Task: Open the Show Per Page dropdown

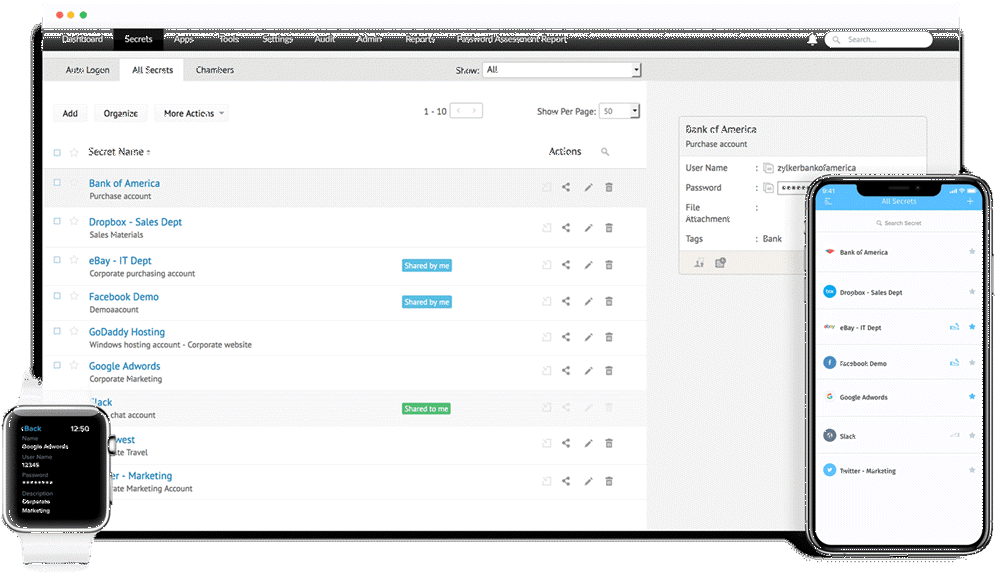Action: click(x=619, y=111)
